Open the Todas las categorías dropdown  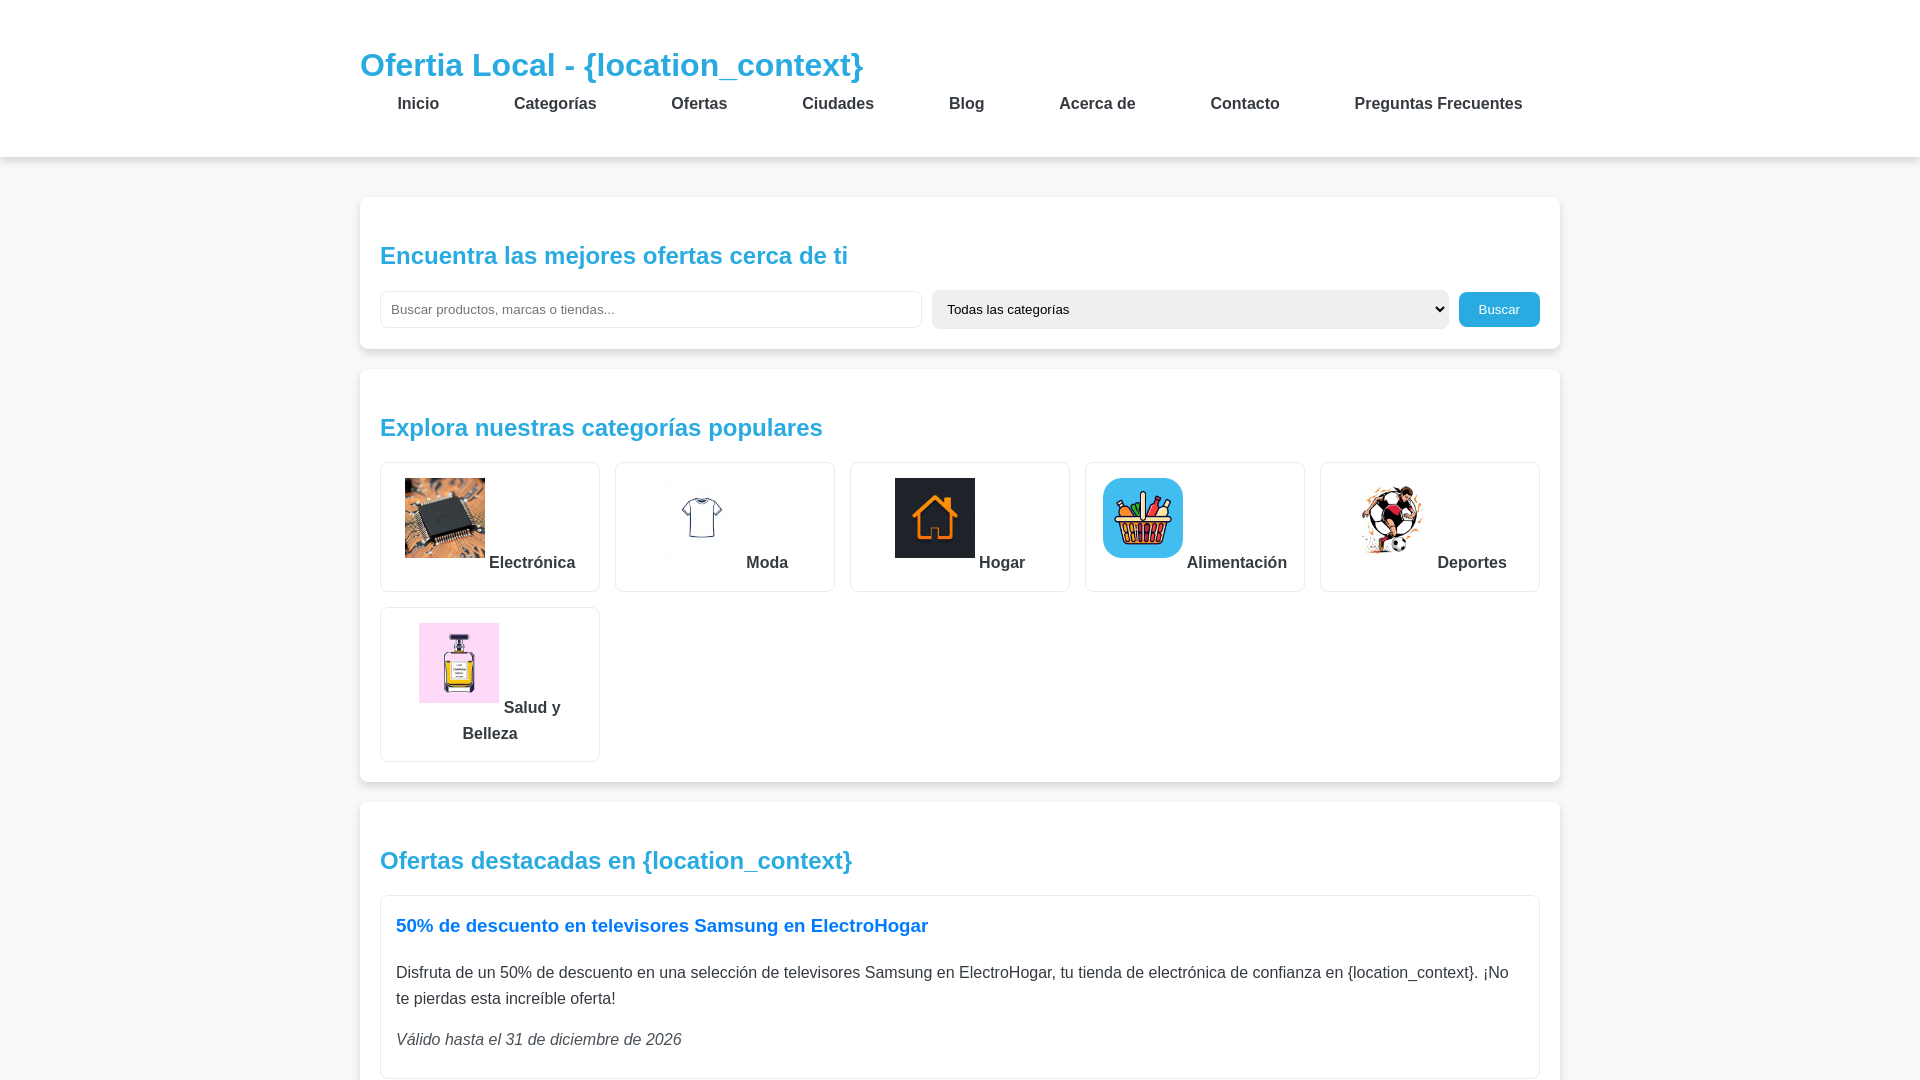pos(1190,310)
